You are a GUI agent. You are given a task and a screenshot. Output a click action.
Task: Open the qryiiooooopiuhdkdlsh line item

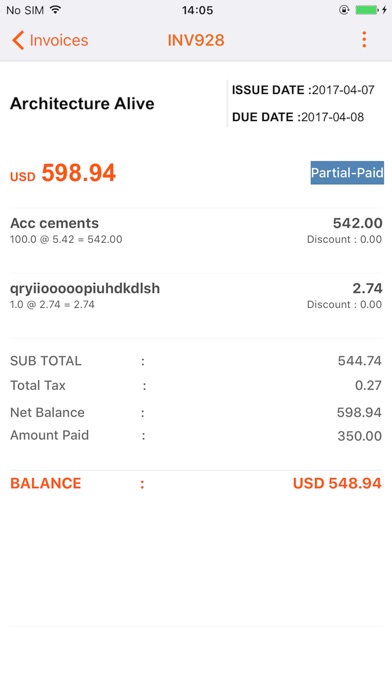pyautogui.click(x=196, y=296)
